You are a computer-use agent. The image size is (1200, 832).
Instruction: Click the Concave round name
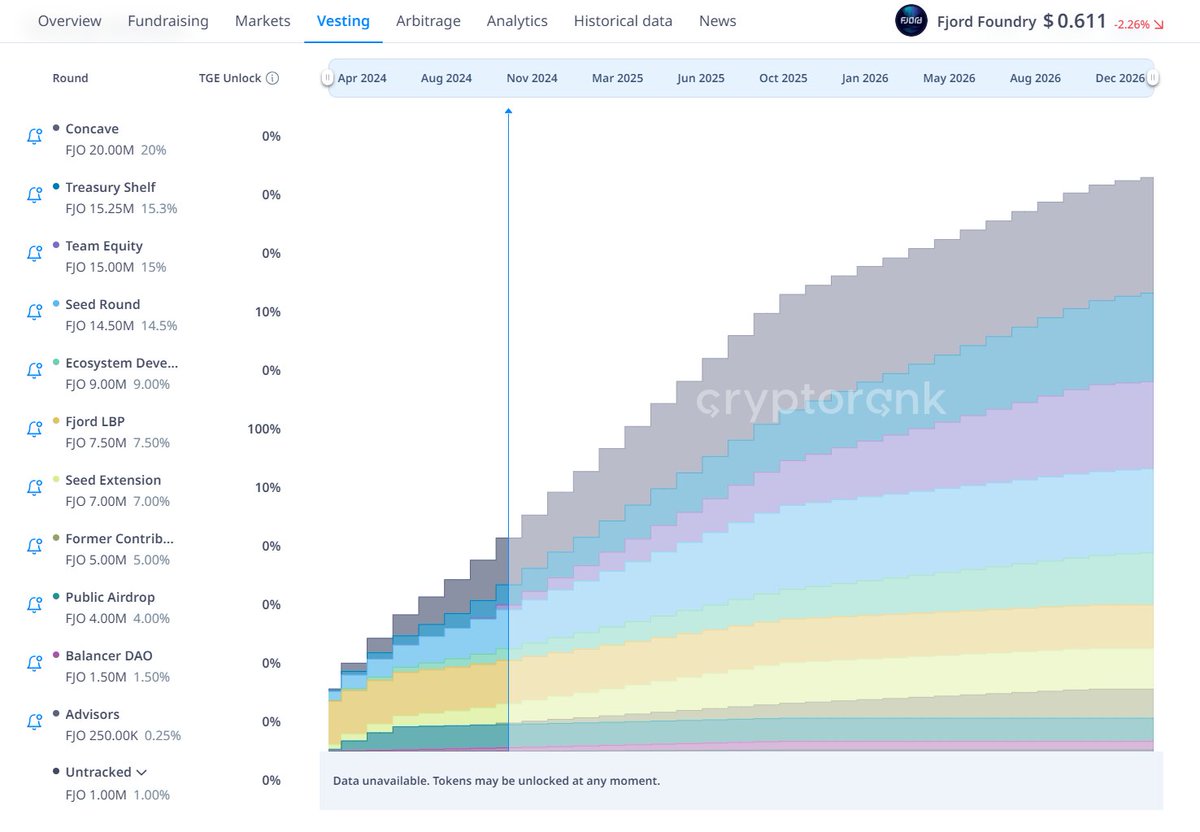[x=92, y=129]
